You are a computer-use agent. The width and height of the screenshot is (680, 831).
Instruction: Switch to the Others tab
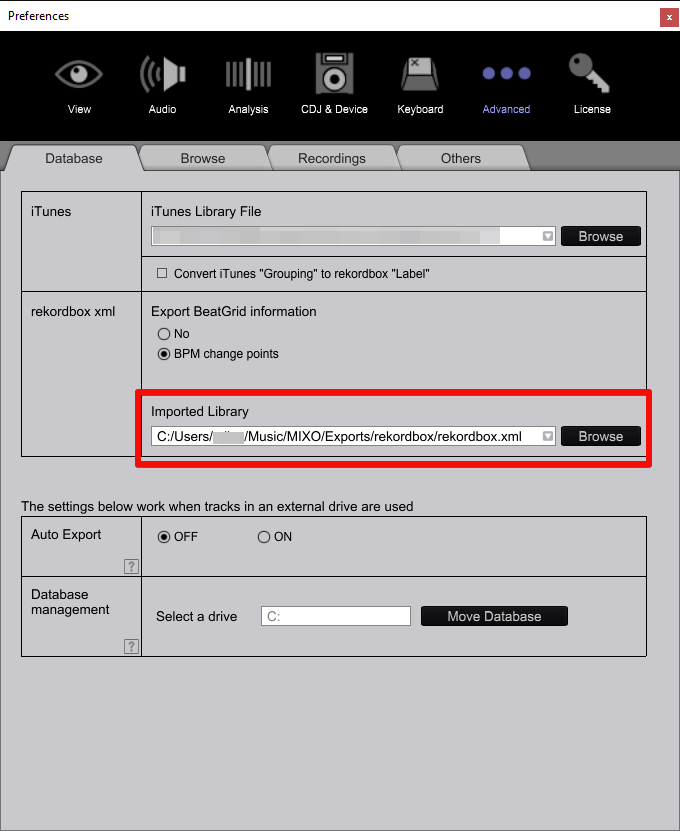(x=461, y=158)
